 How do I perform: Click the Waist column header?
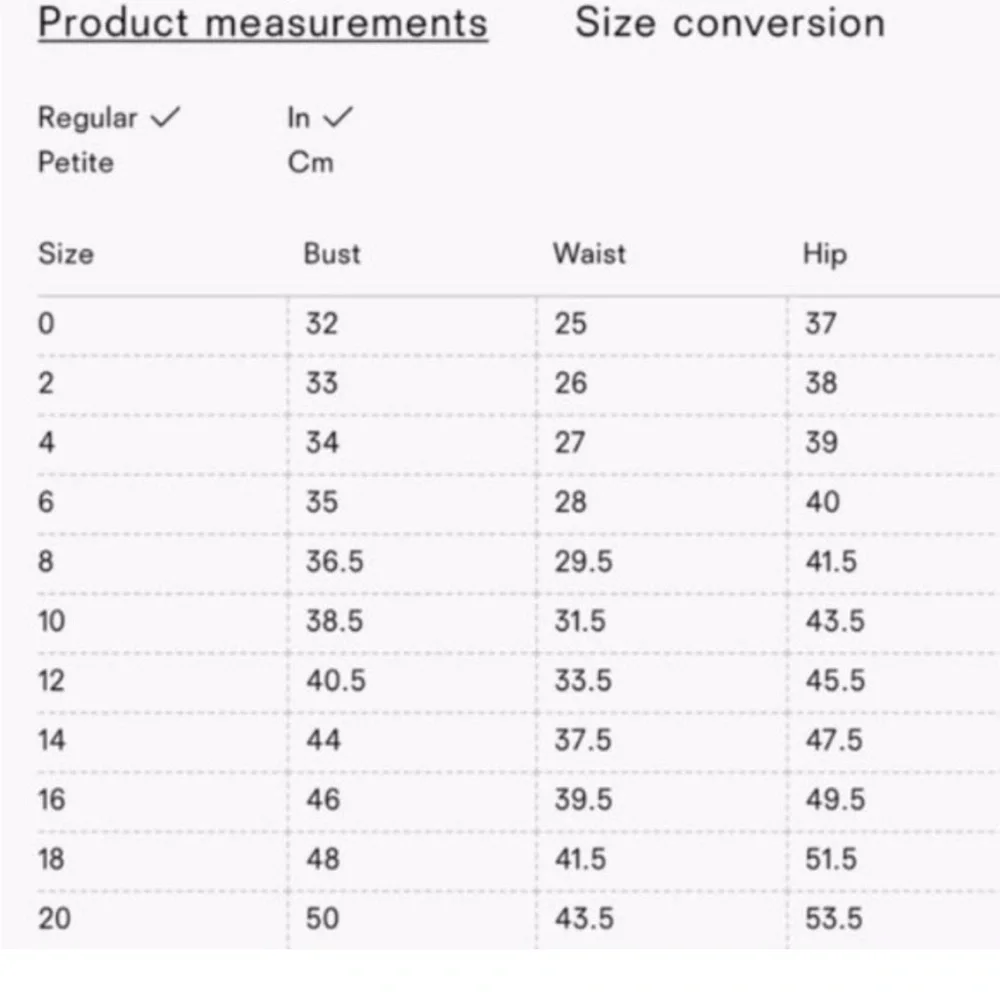point(589,254)
